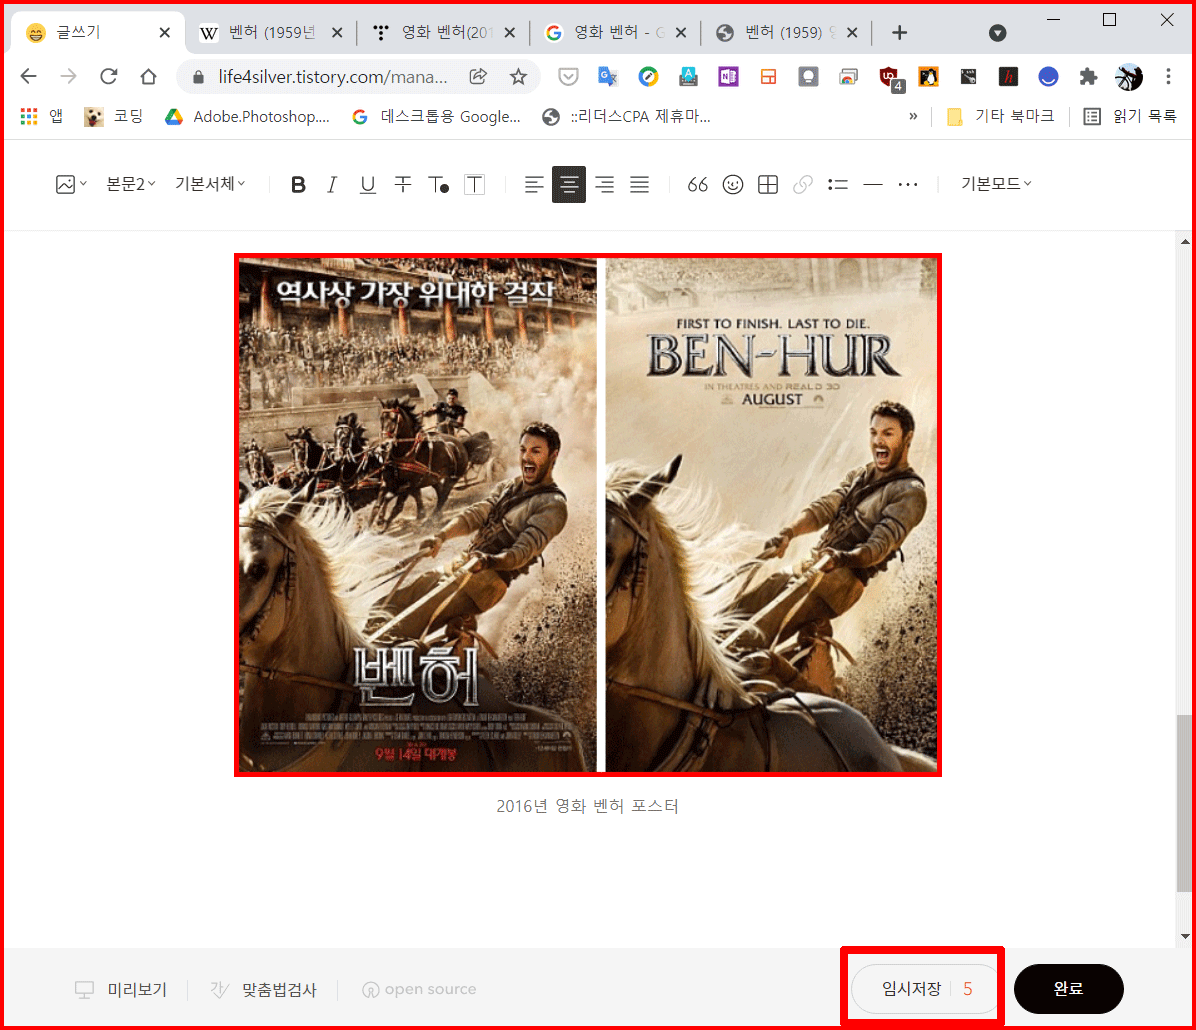The height and width of the screenshot is (1030, 1196).
Task: Insert a horizontal divider line
Action: (873, 185)
